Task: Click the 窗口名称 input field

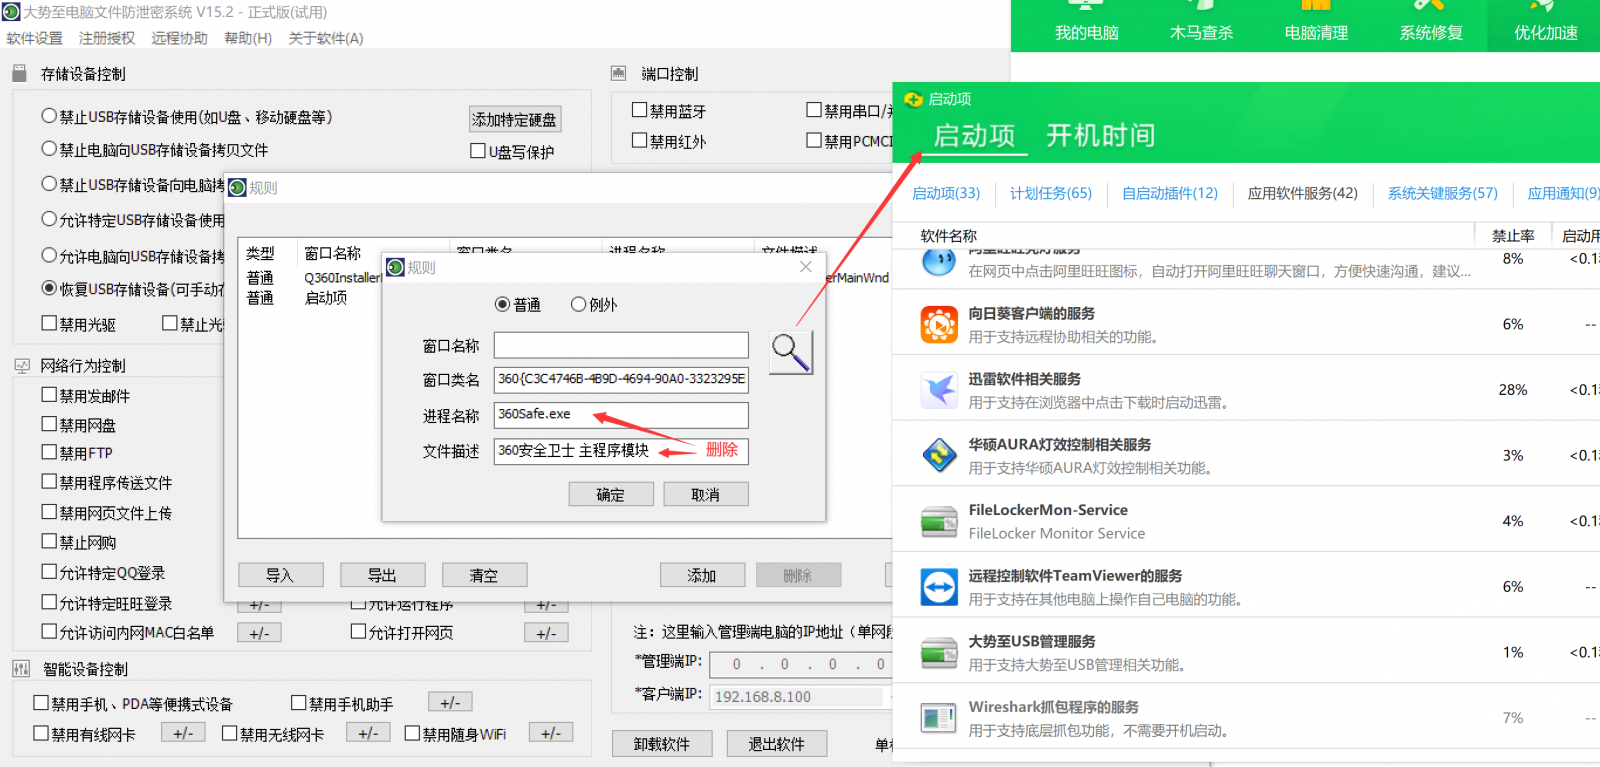Action: tap(621, 345)
